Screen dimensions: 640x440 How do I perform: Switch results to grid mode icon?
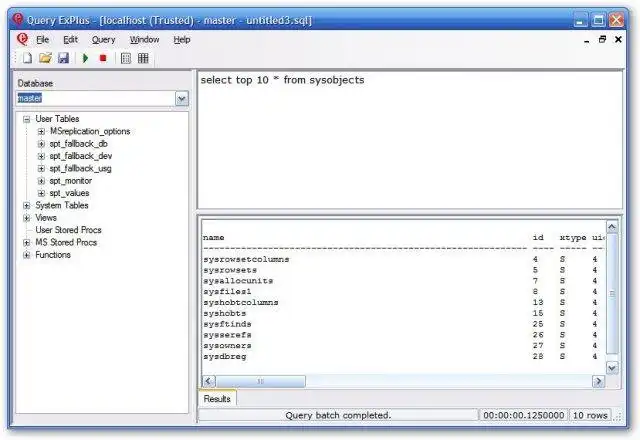143,58
